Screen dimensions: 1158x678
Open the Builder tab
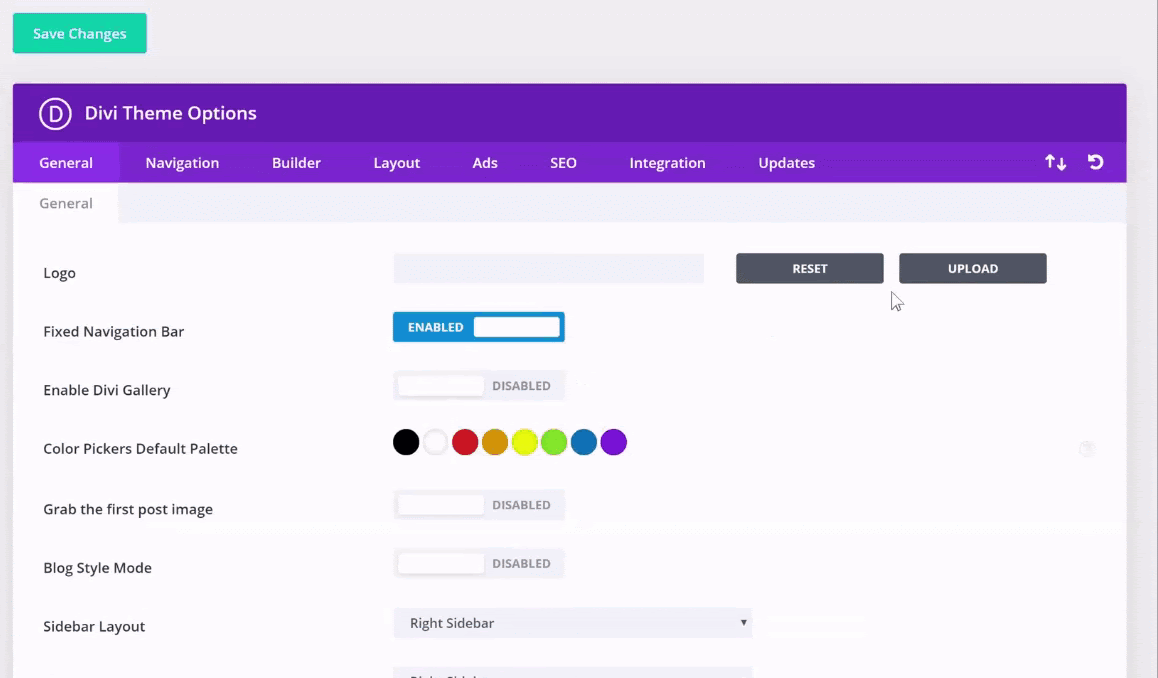pos(296,162)
